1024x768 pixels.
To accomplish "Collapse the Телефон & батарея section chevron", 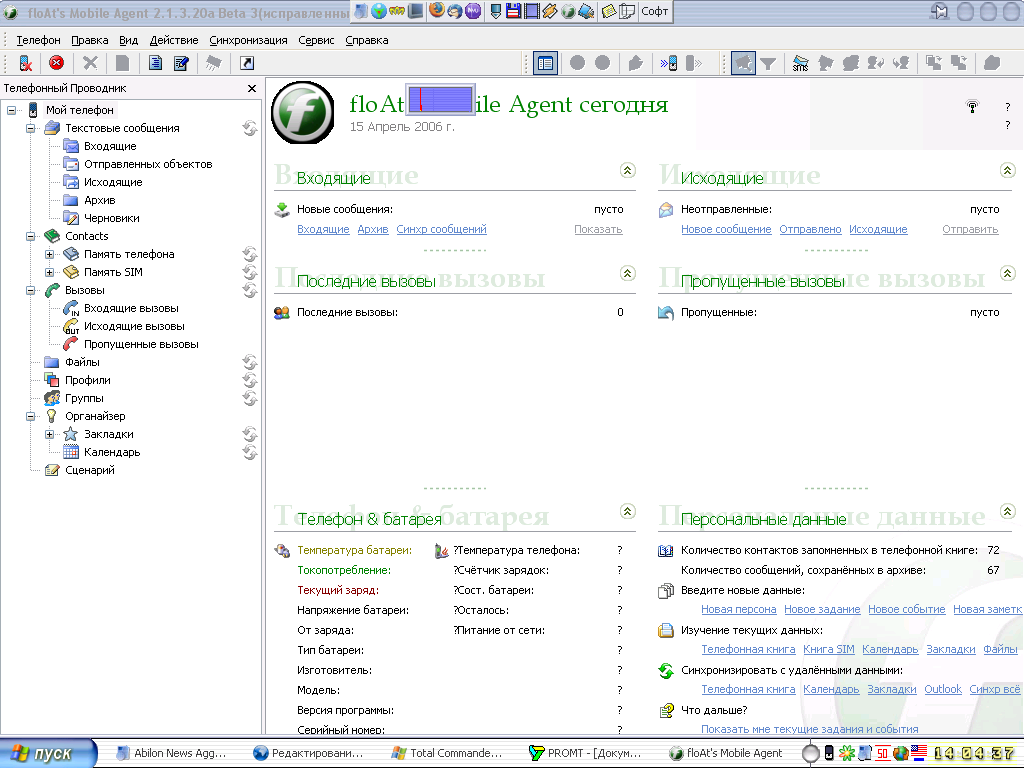I will pos(628,511).
